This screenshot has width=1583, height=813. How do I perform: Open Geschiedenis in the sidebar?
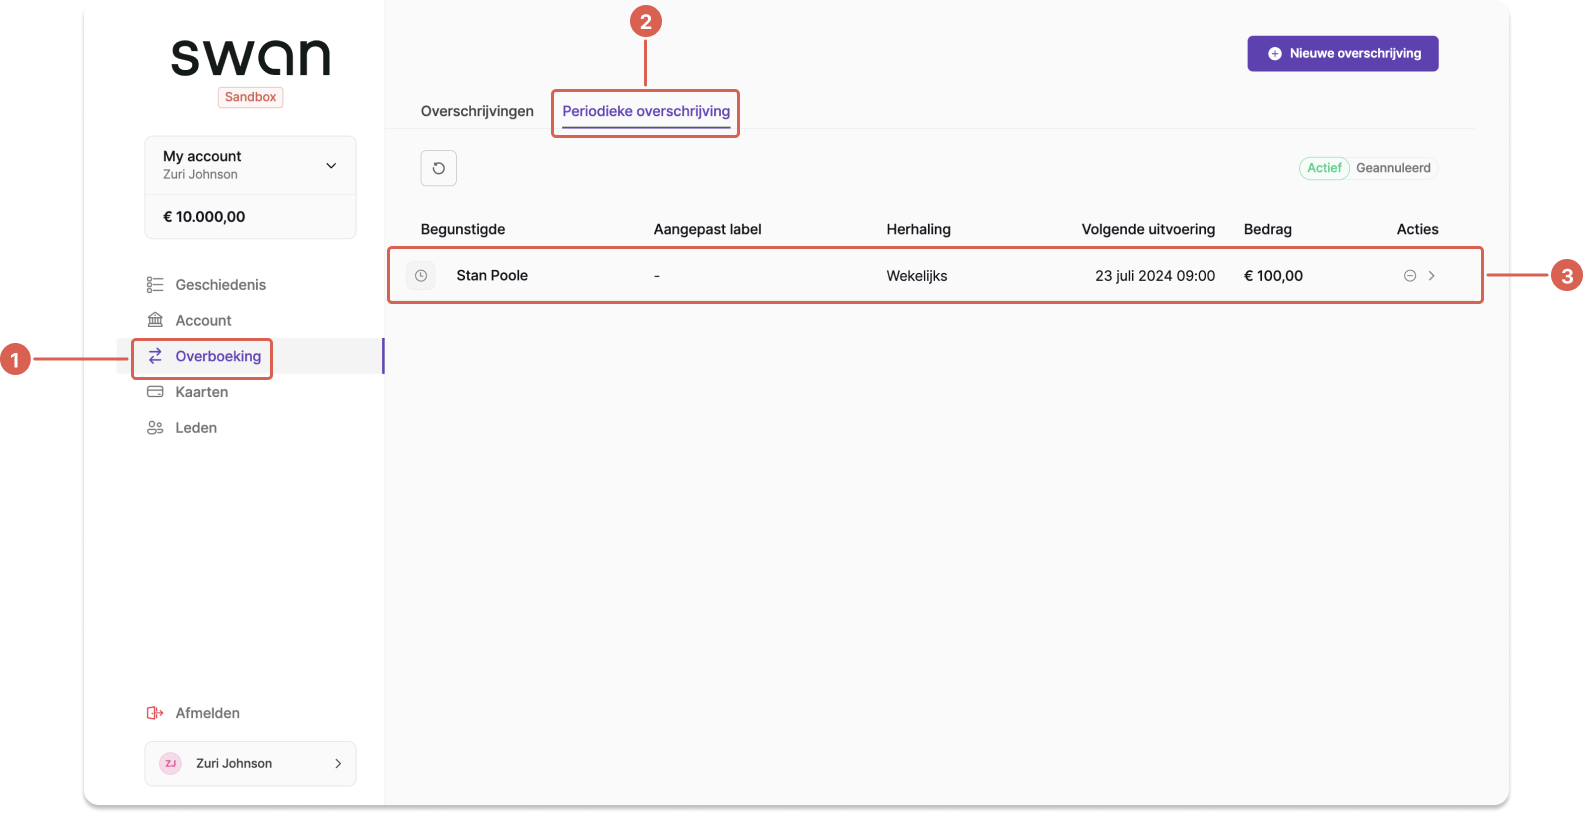click(x=220, y=285)
